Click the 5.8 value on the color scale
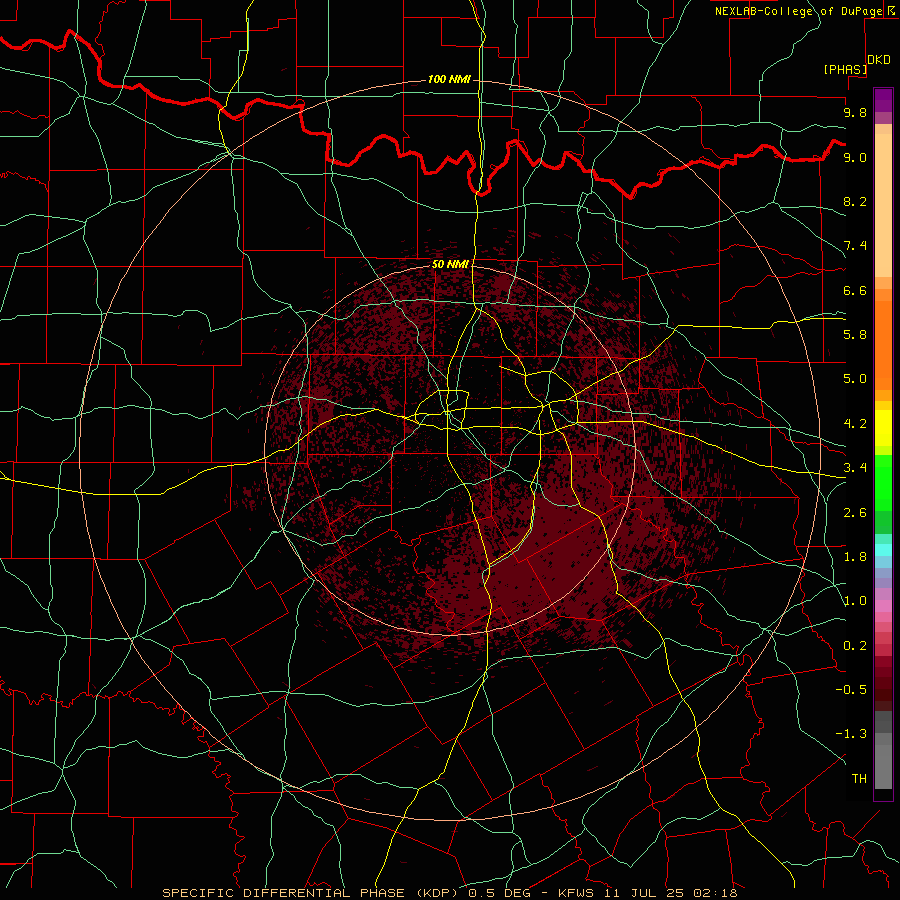 (855, 335)
